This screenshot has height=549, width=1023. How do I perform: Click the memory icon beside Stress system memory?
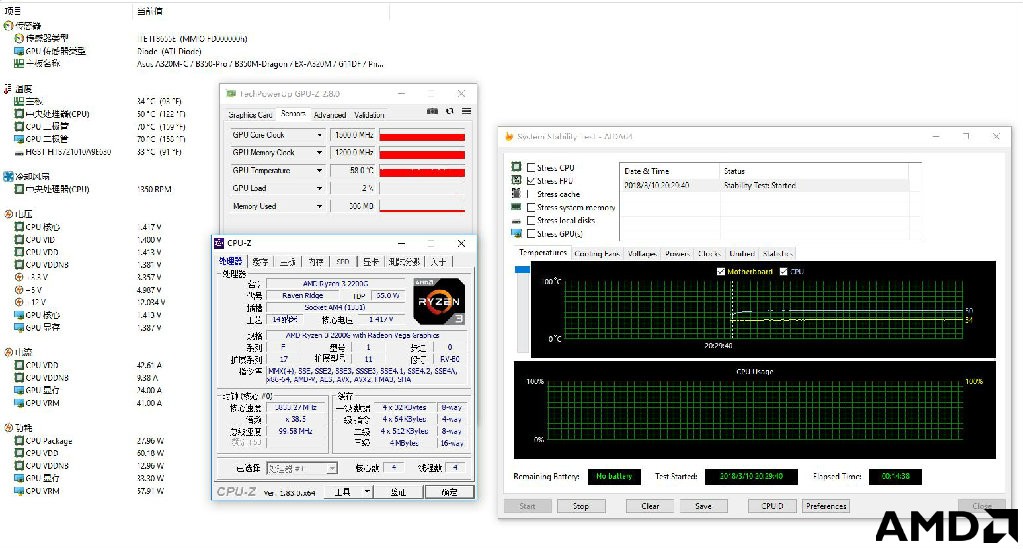point(516,207)
